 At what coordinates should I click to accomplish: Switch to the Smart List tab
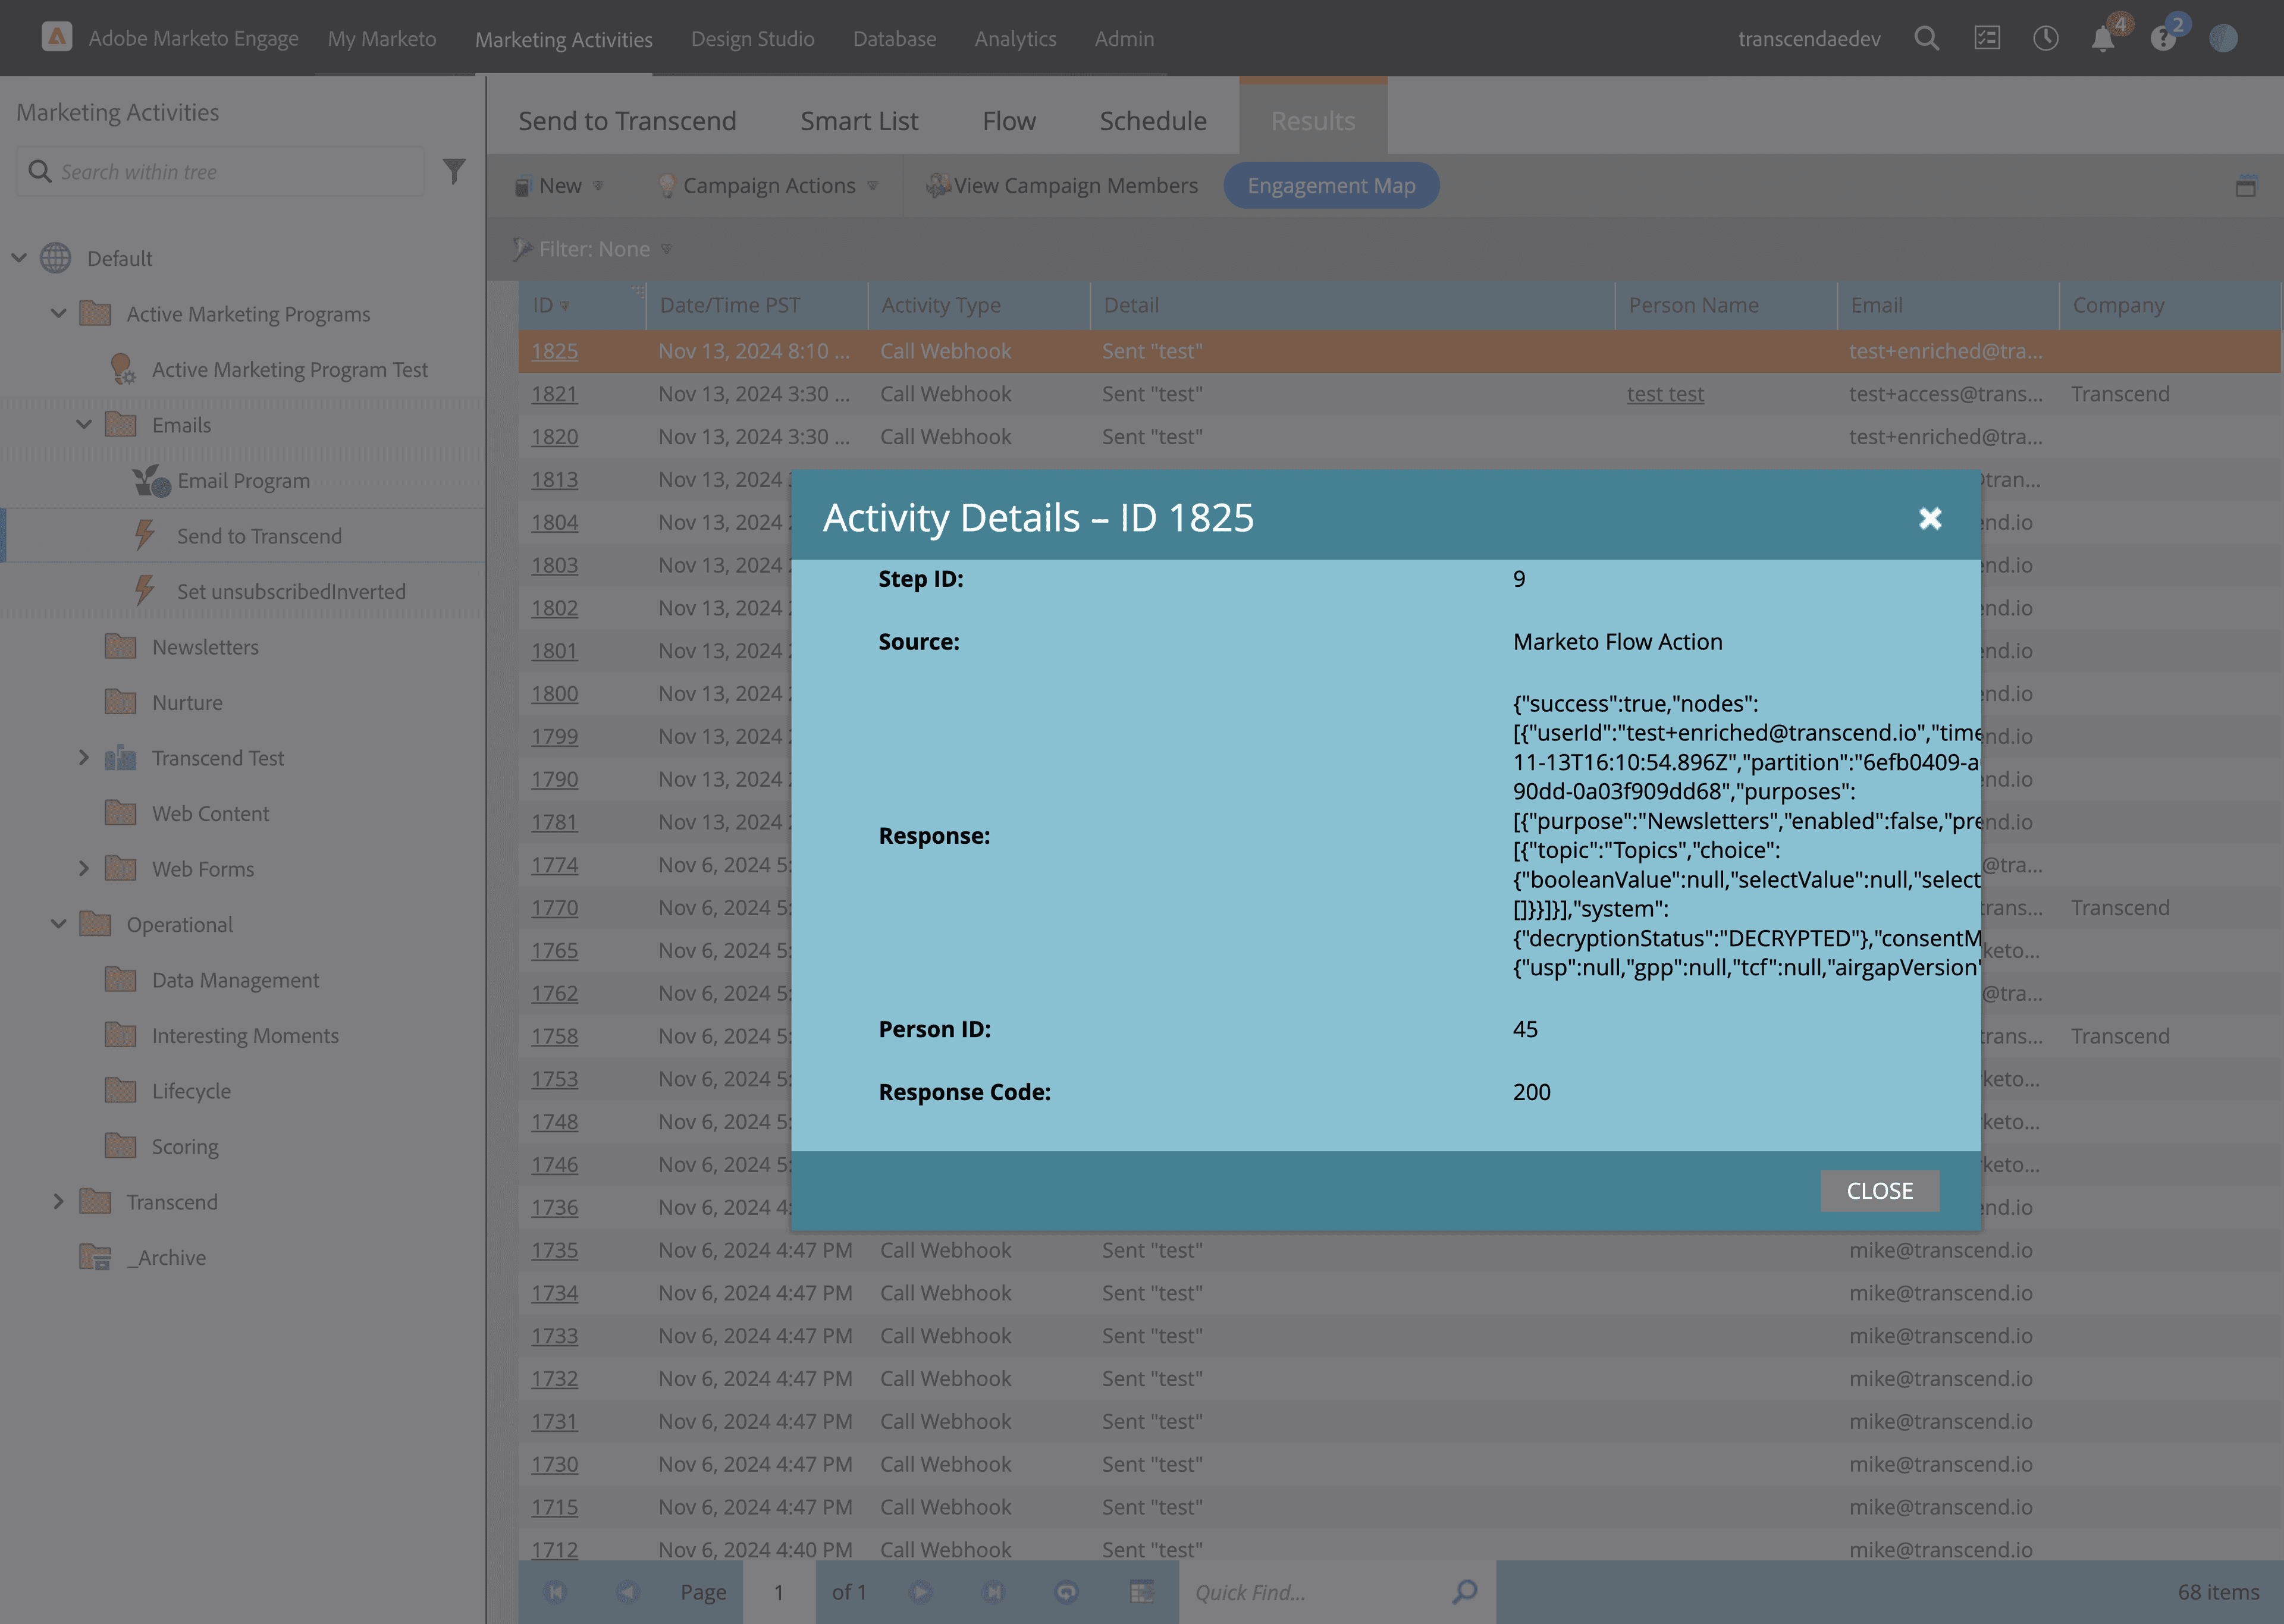tap(859, 120)
